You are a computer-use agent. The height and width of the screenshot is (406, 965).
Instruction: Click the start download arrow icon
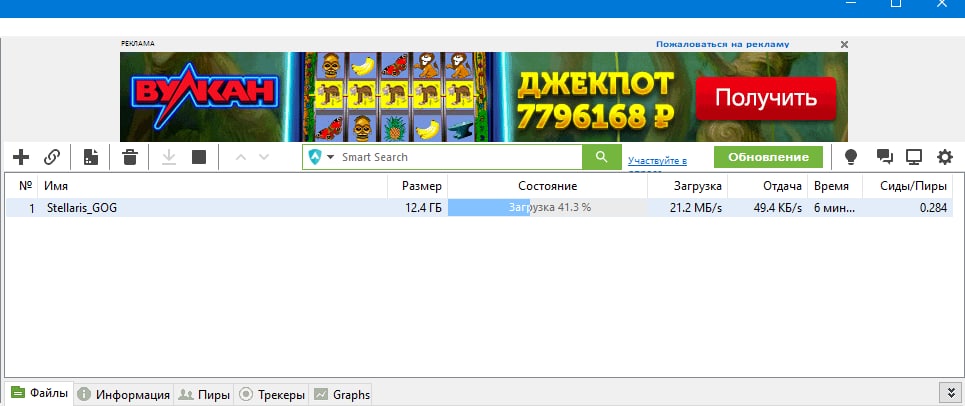click(x=169, y=157)
